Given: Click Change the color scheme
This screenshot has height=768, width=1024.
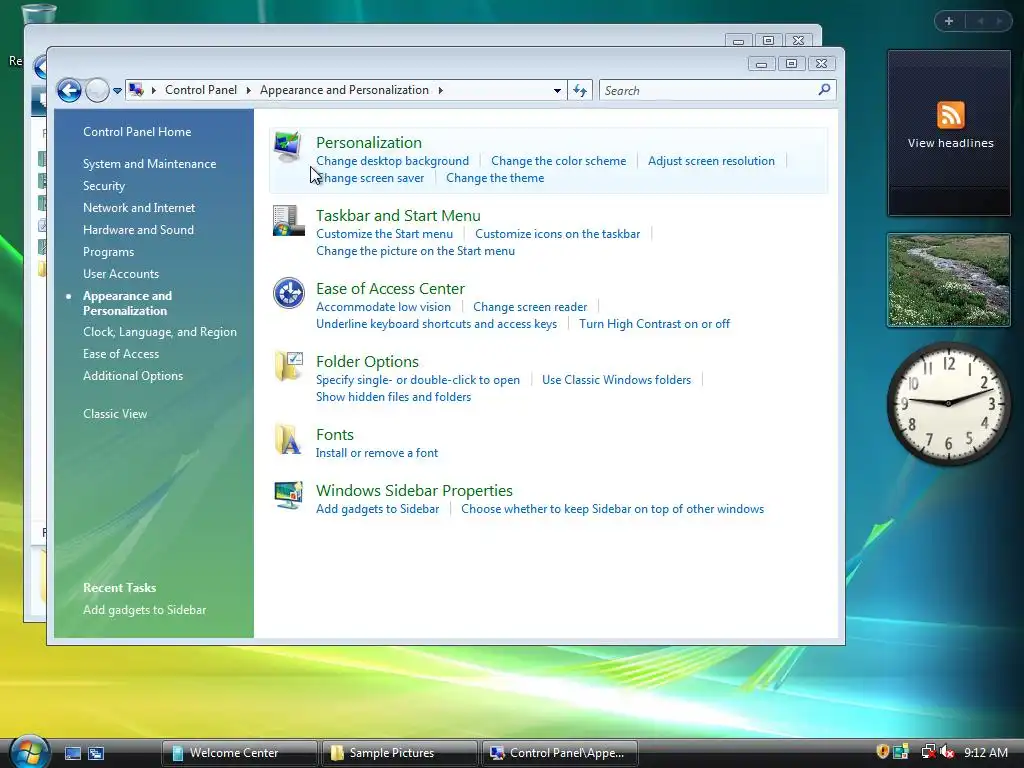Looking at the screenshot, I should click(x=558, y=161).
